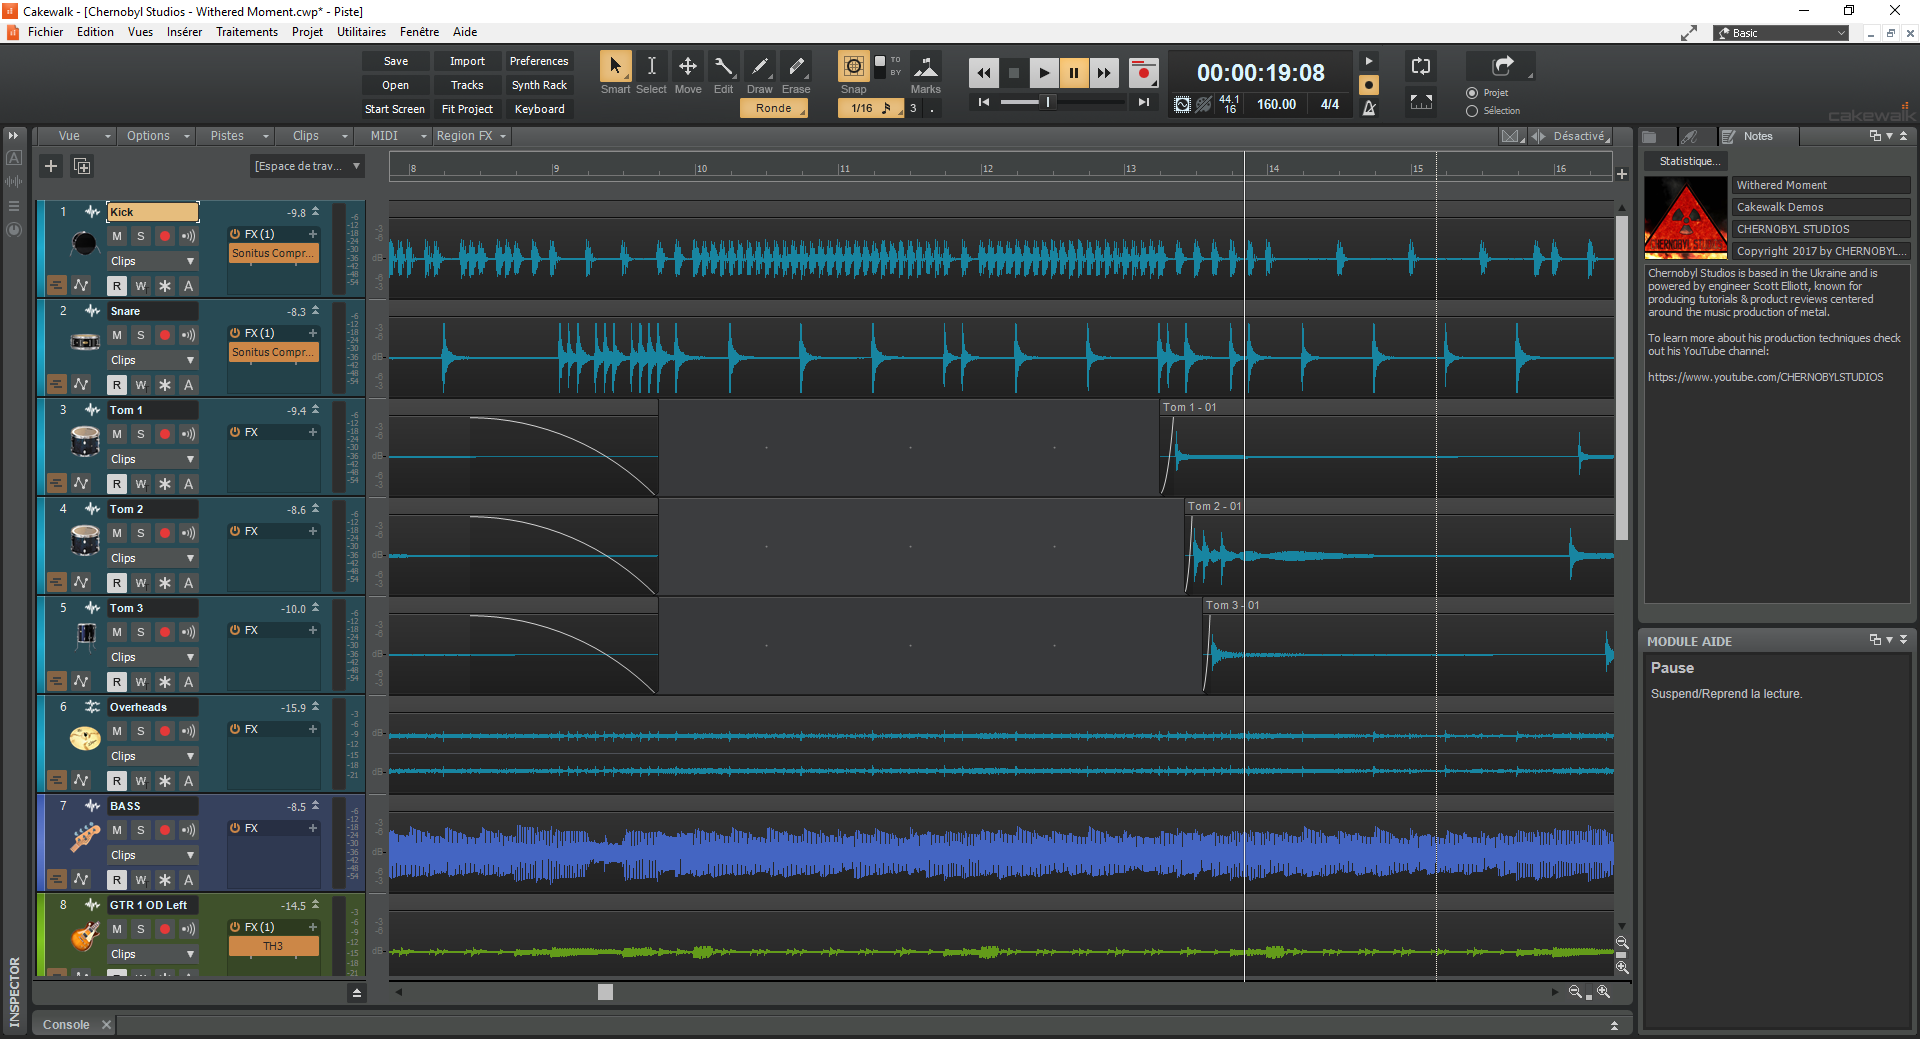Select the Sélection export radio button

[1472, 111]
